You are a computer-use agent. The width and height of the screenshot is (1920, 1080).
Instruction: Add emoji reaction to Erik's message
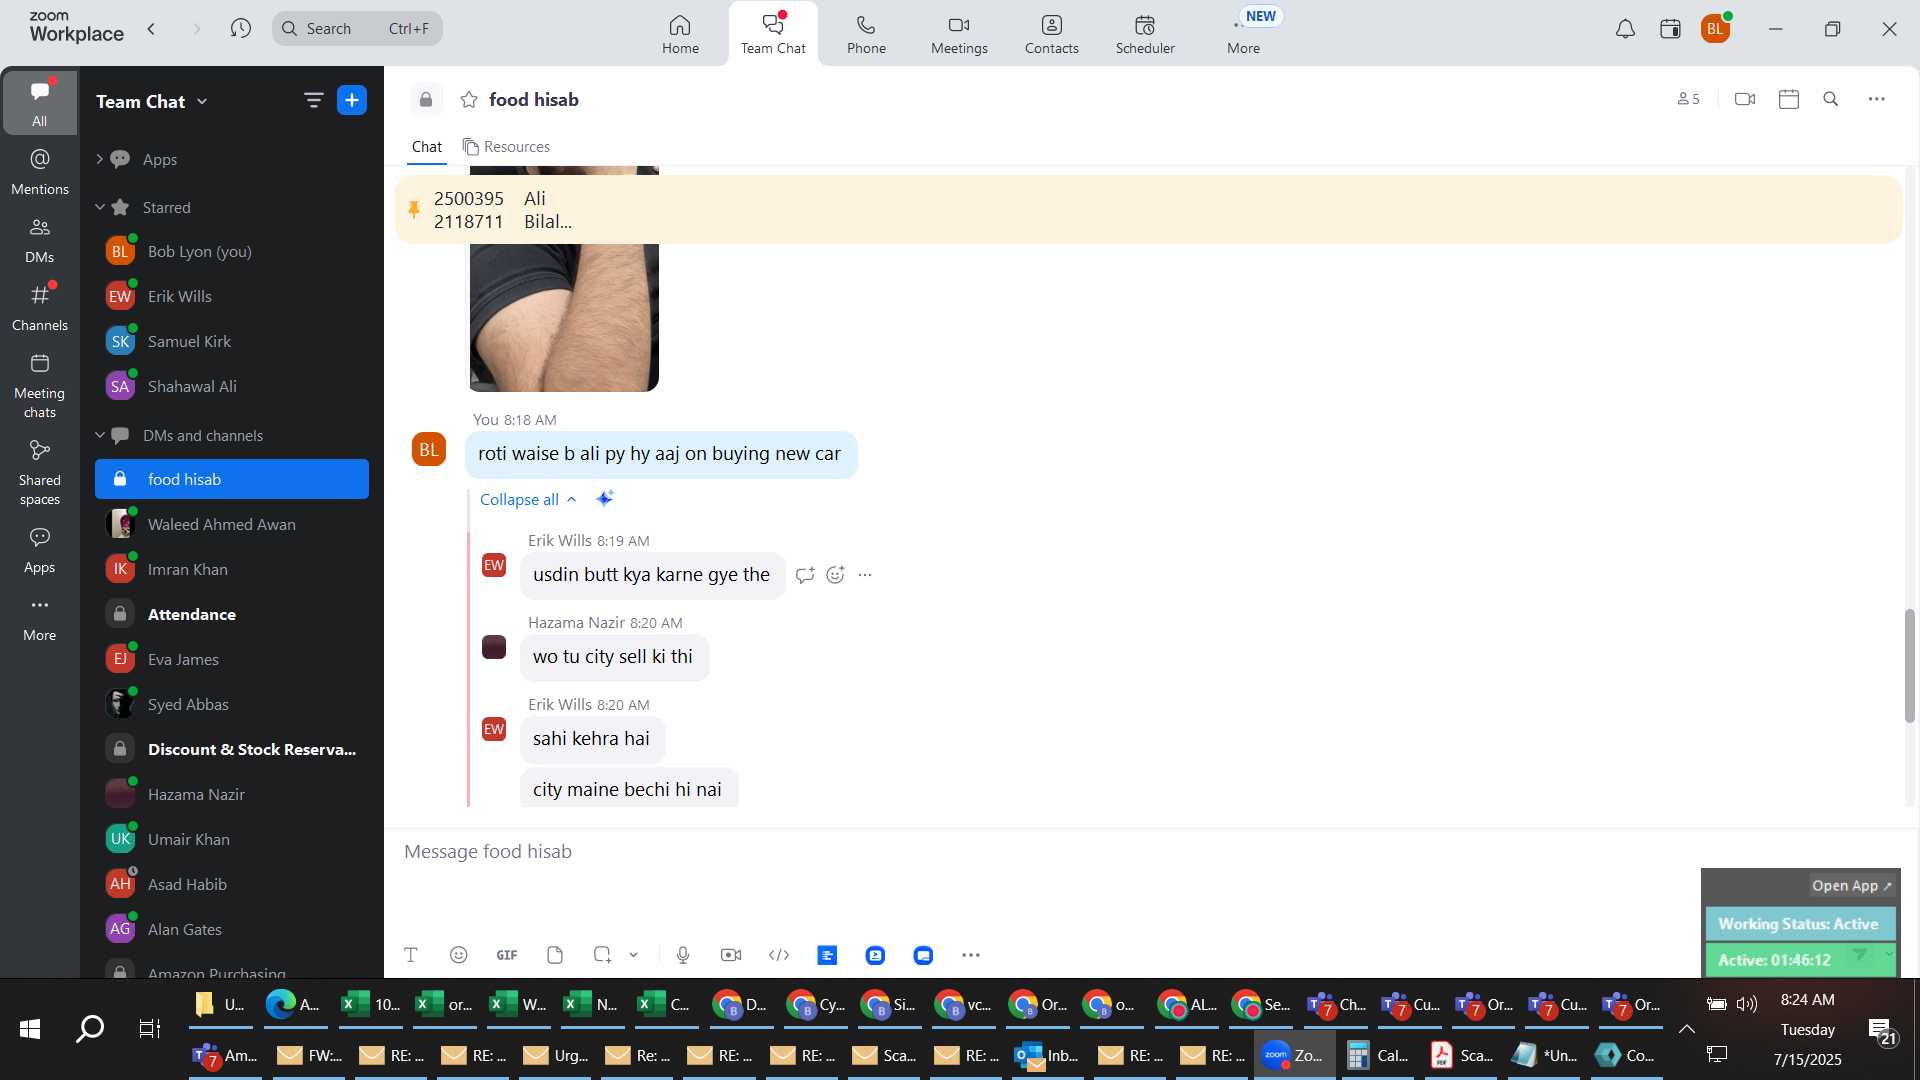click(836, 575)
